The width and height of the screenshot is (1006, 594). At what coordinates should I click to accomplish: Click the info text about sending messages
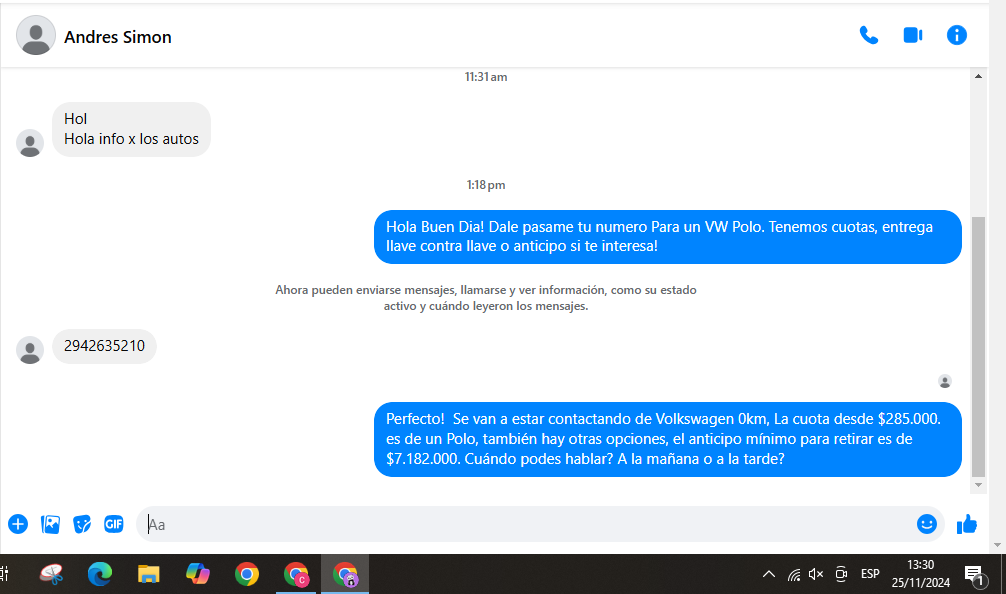coord(486,298)
